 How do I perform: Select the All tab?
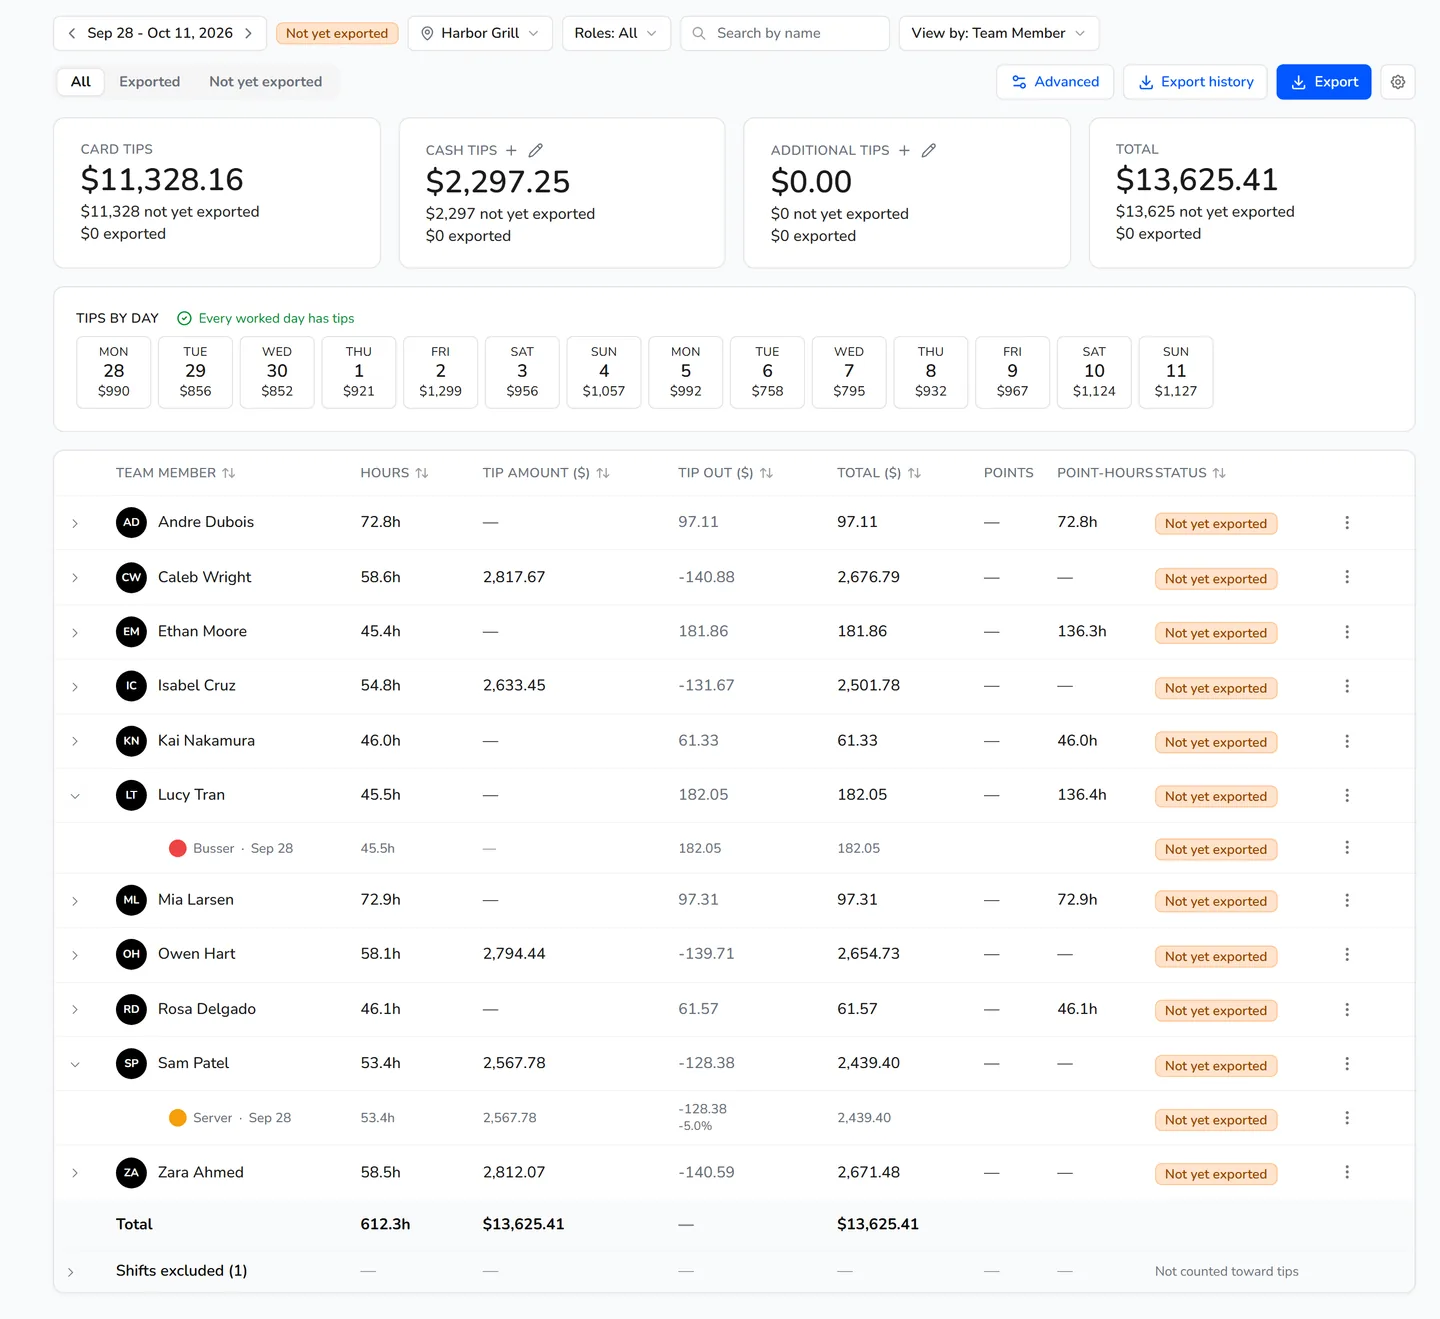click(81, 82)
